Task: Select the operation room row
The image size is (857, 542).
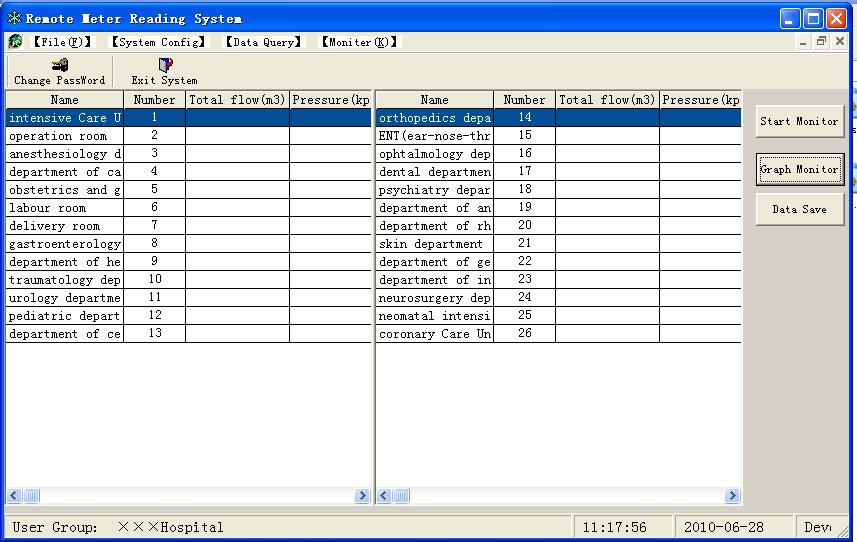Action: pyautogui.click(x=64, y=136)
